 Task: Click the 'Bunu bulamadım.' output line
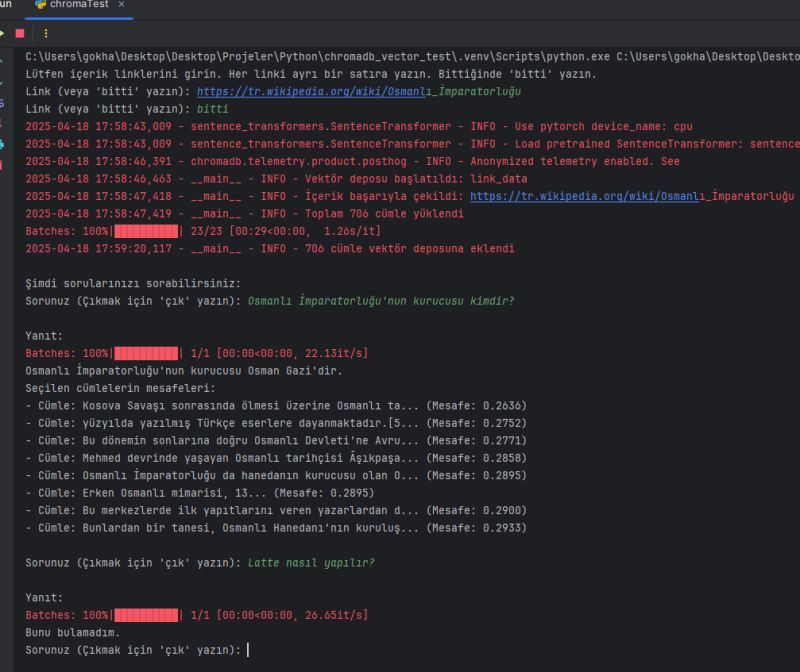pos(73,632)
